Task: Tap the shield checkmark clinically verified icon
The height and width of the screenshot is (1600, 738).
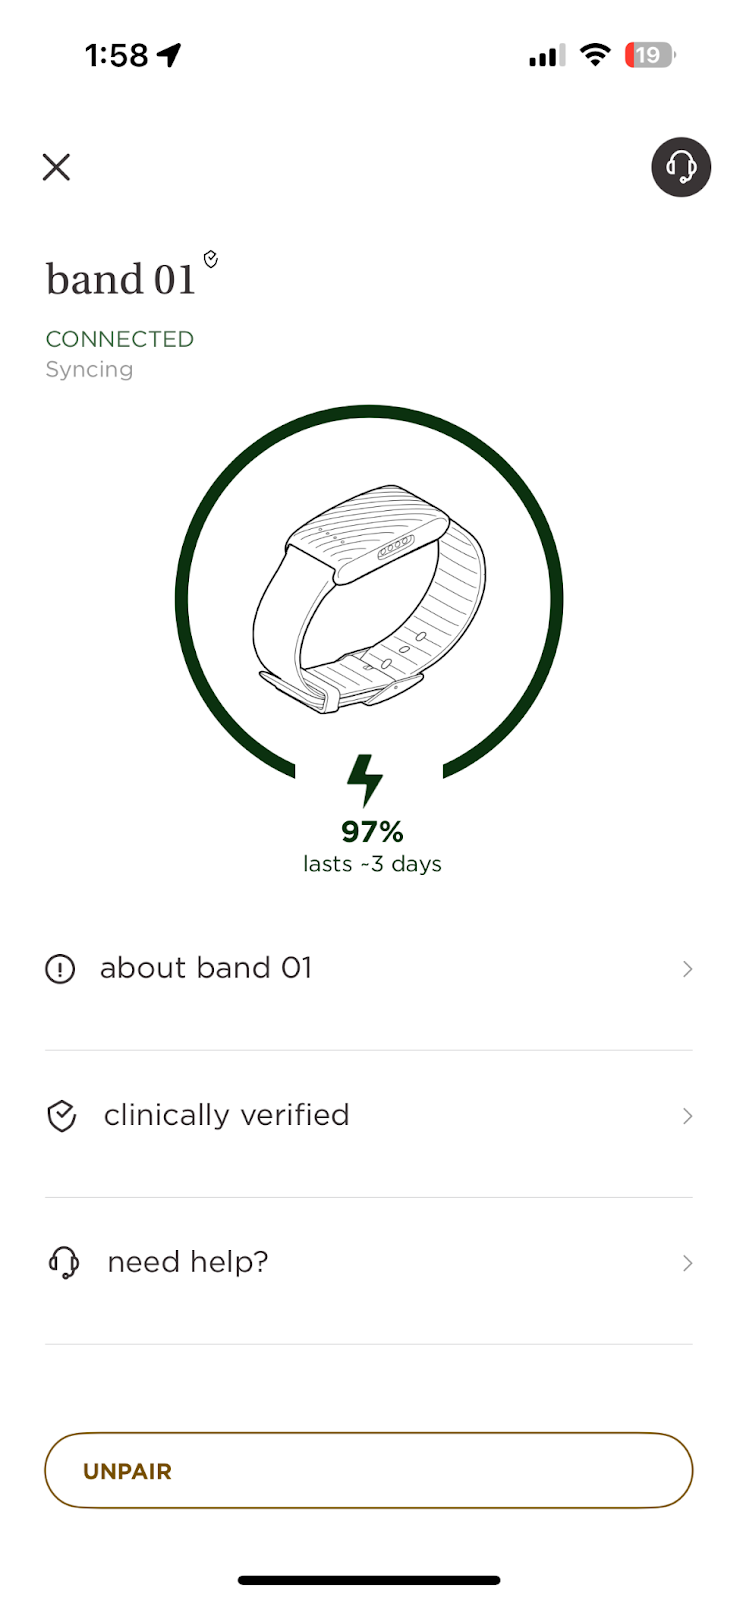Action: tap(62, 1116)
